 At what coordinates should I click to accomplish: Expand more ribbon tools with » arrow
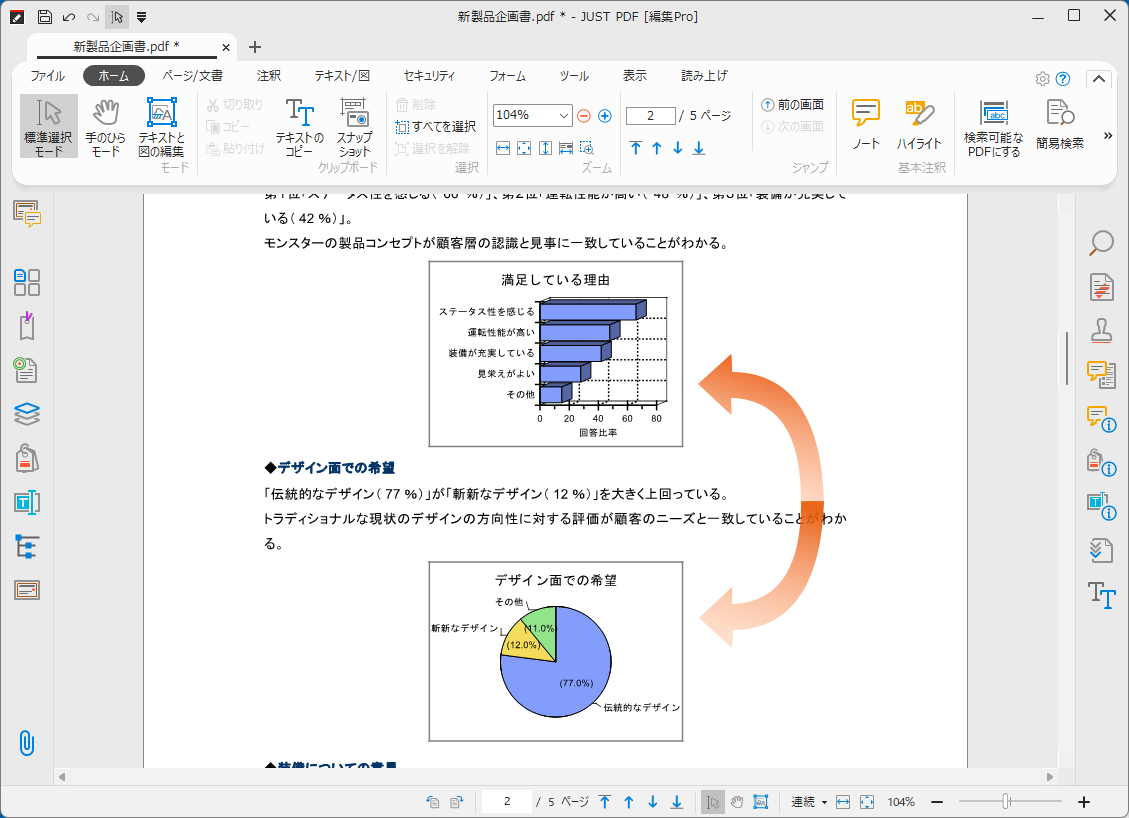[x=1108, y=135]
